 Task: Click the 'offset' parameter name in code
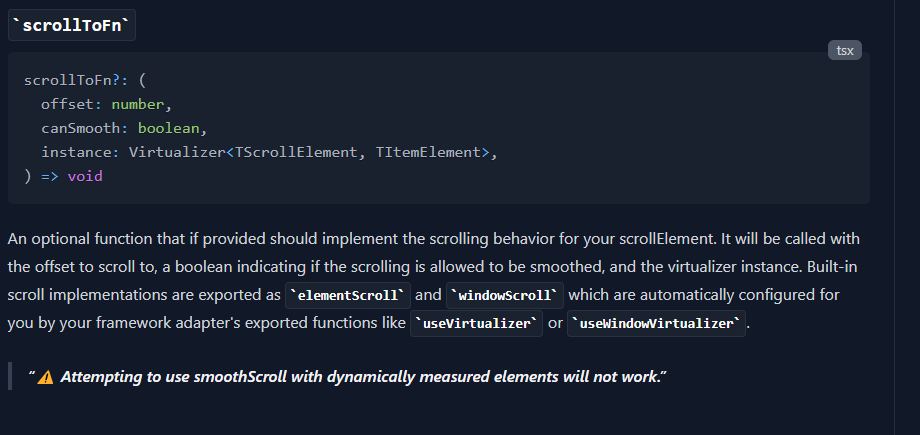point(67,104)
